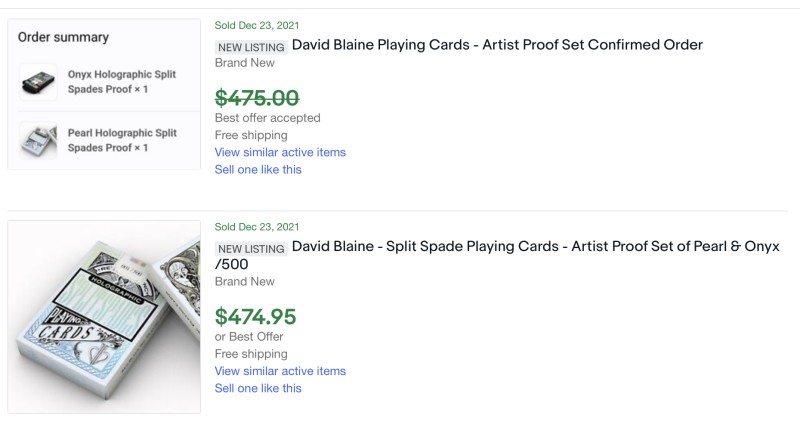Click the Onyx Holographic deck thumbnail icon
Image resolution: width=800 pixels, height=425 pixels.
tap(39, 83)
